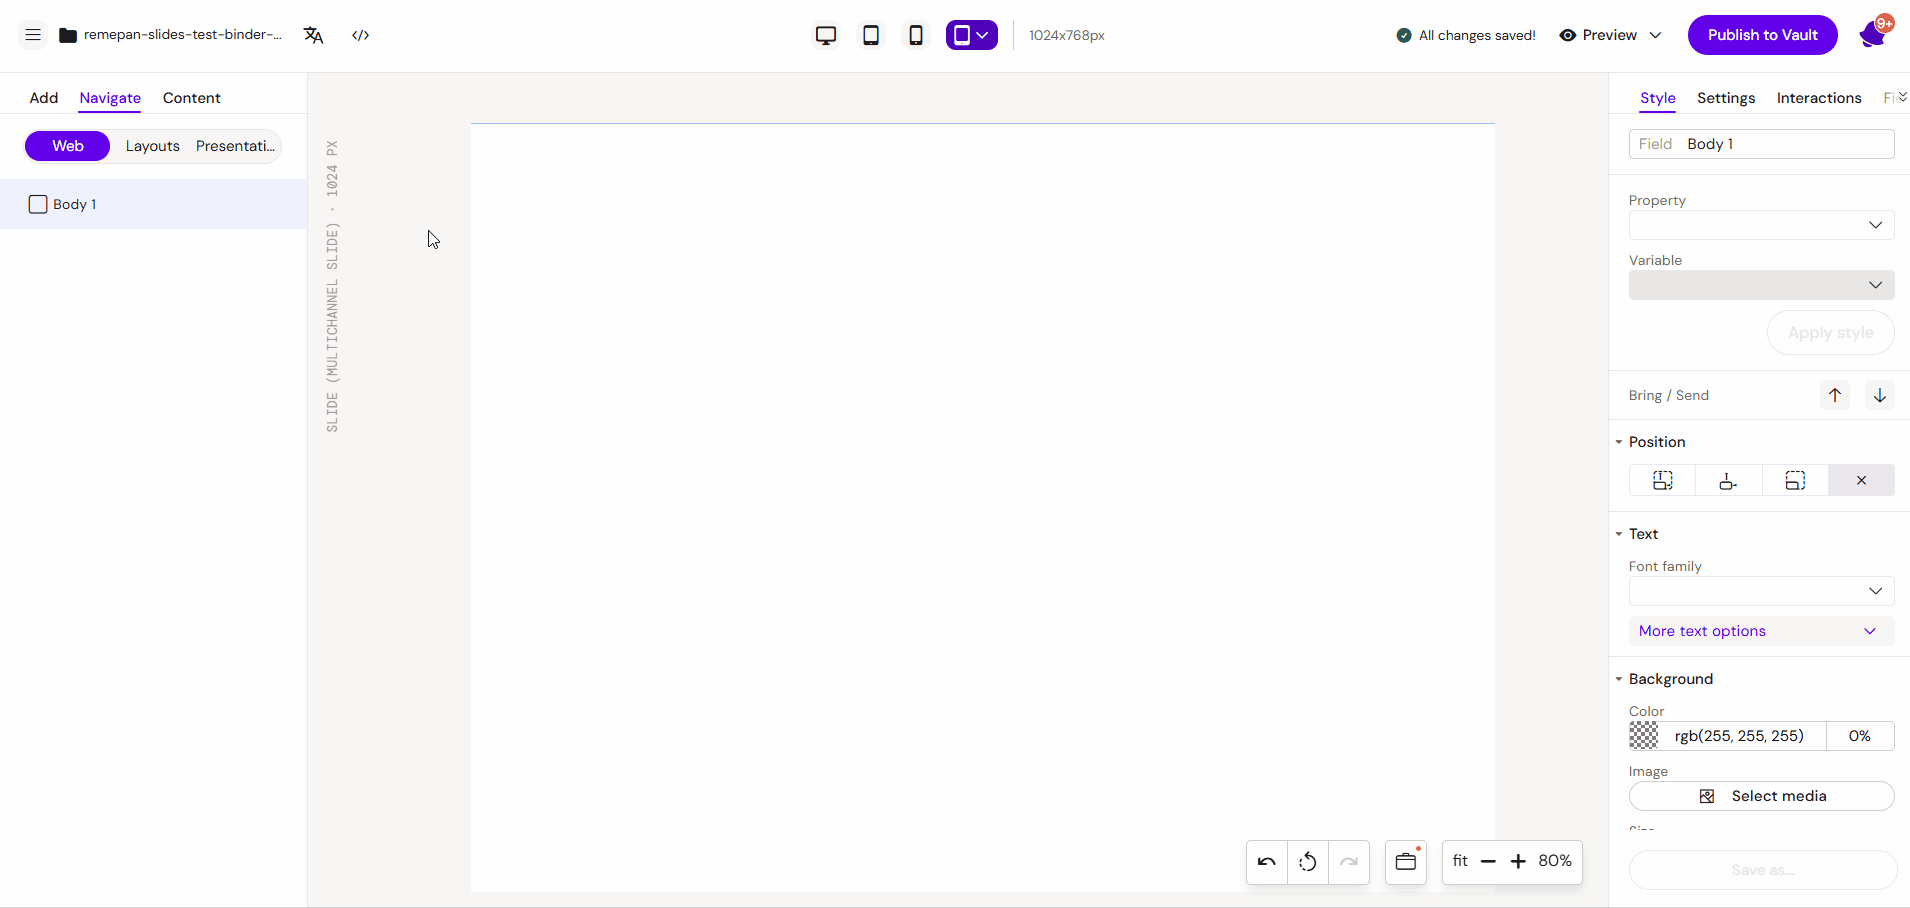Select third position mode icon
The width and height of the screenshot is (1910, 908).
[1795, 480]
